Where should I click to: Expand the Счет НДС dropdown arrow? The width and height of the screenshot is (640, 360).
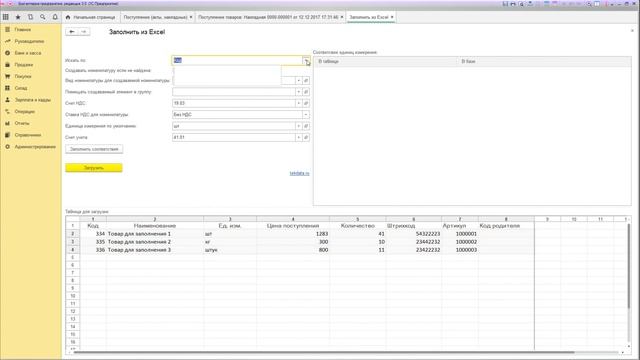click(298, 104)
